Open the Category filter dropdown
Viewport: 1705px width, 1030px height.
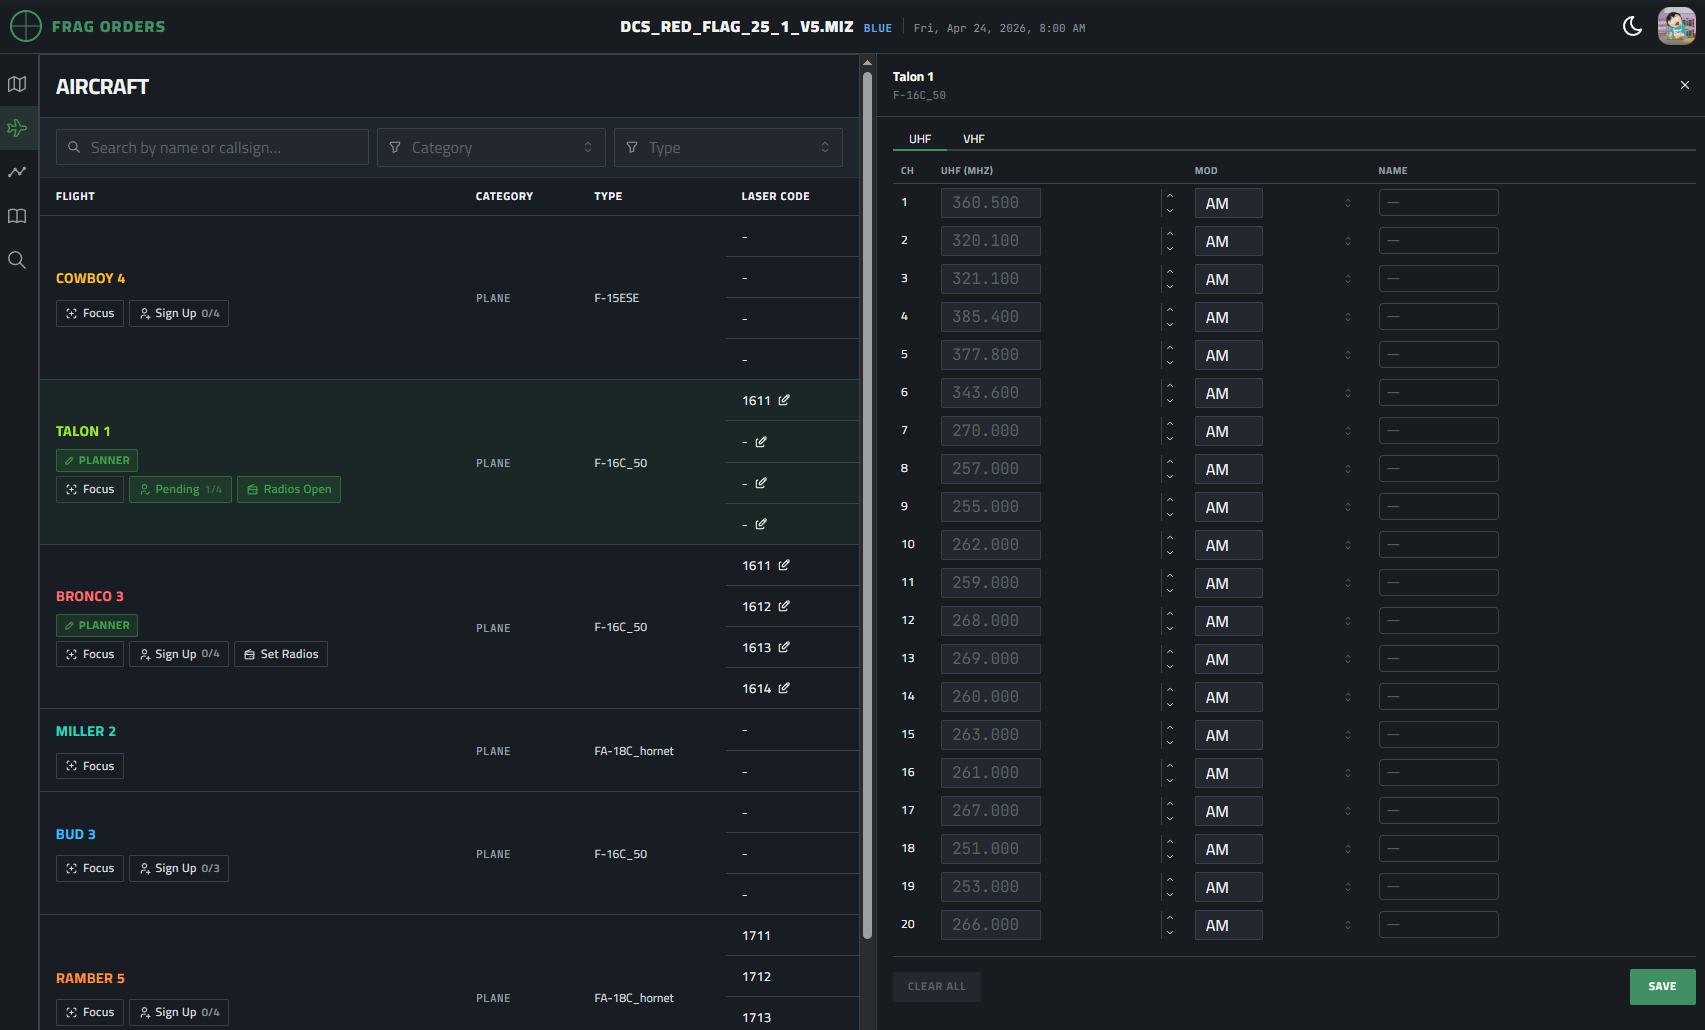(x=491, y=147)
